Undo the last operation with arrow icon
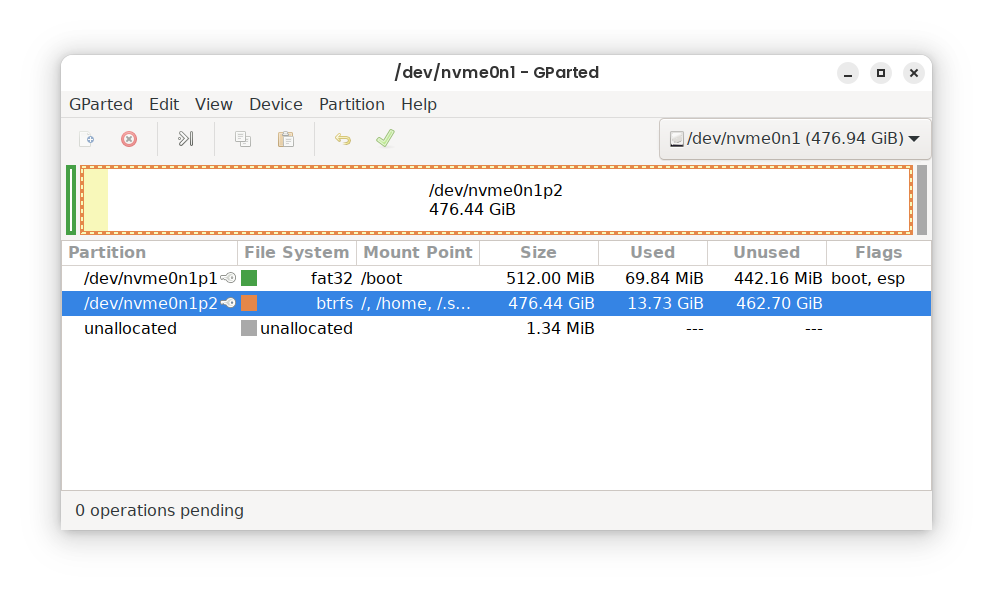This screenshot has width=993, height=597. (343, 139)
